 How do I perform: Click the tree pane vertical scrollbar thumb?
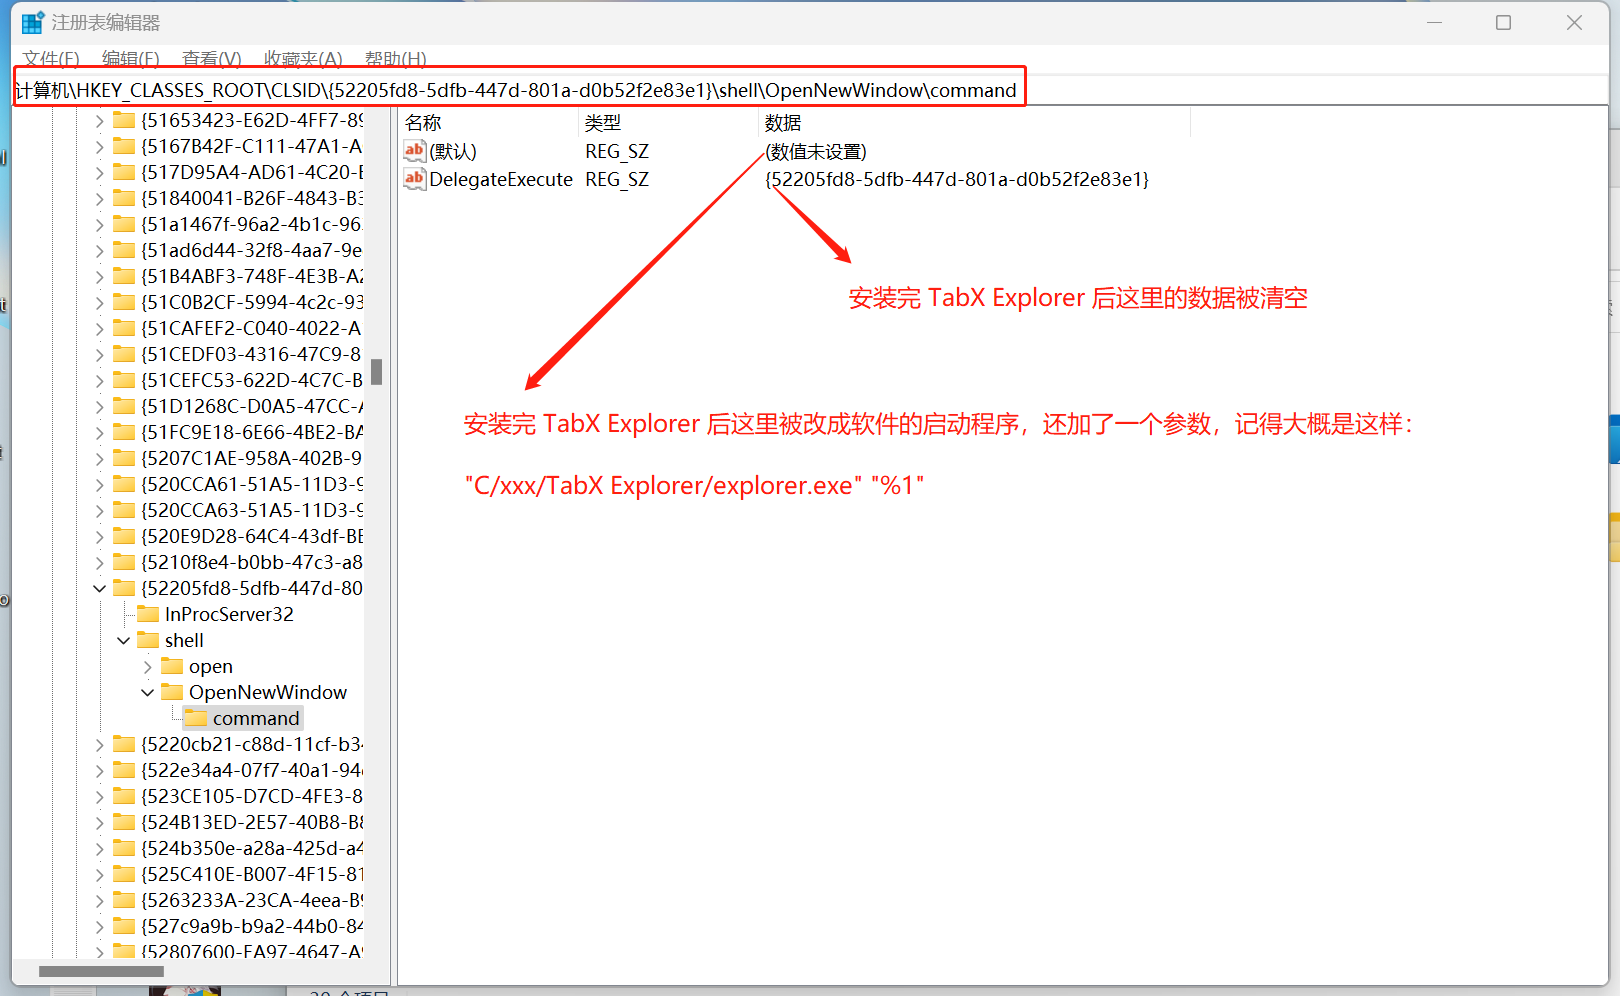(x=377, y=372)
